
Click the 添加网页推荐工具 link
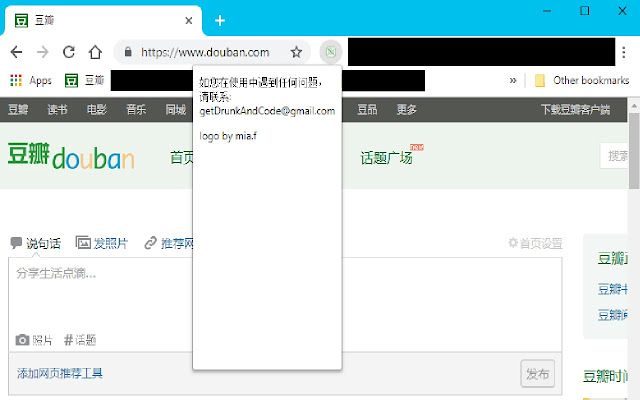[x=60, y=373]
